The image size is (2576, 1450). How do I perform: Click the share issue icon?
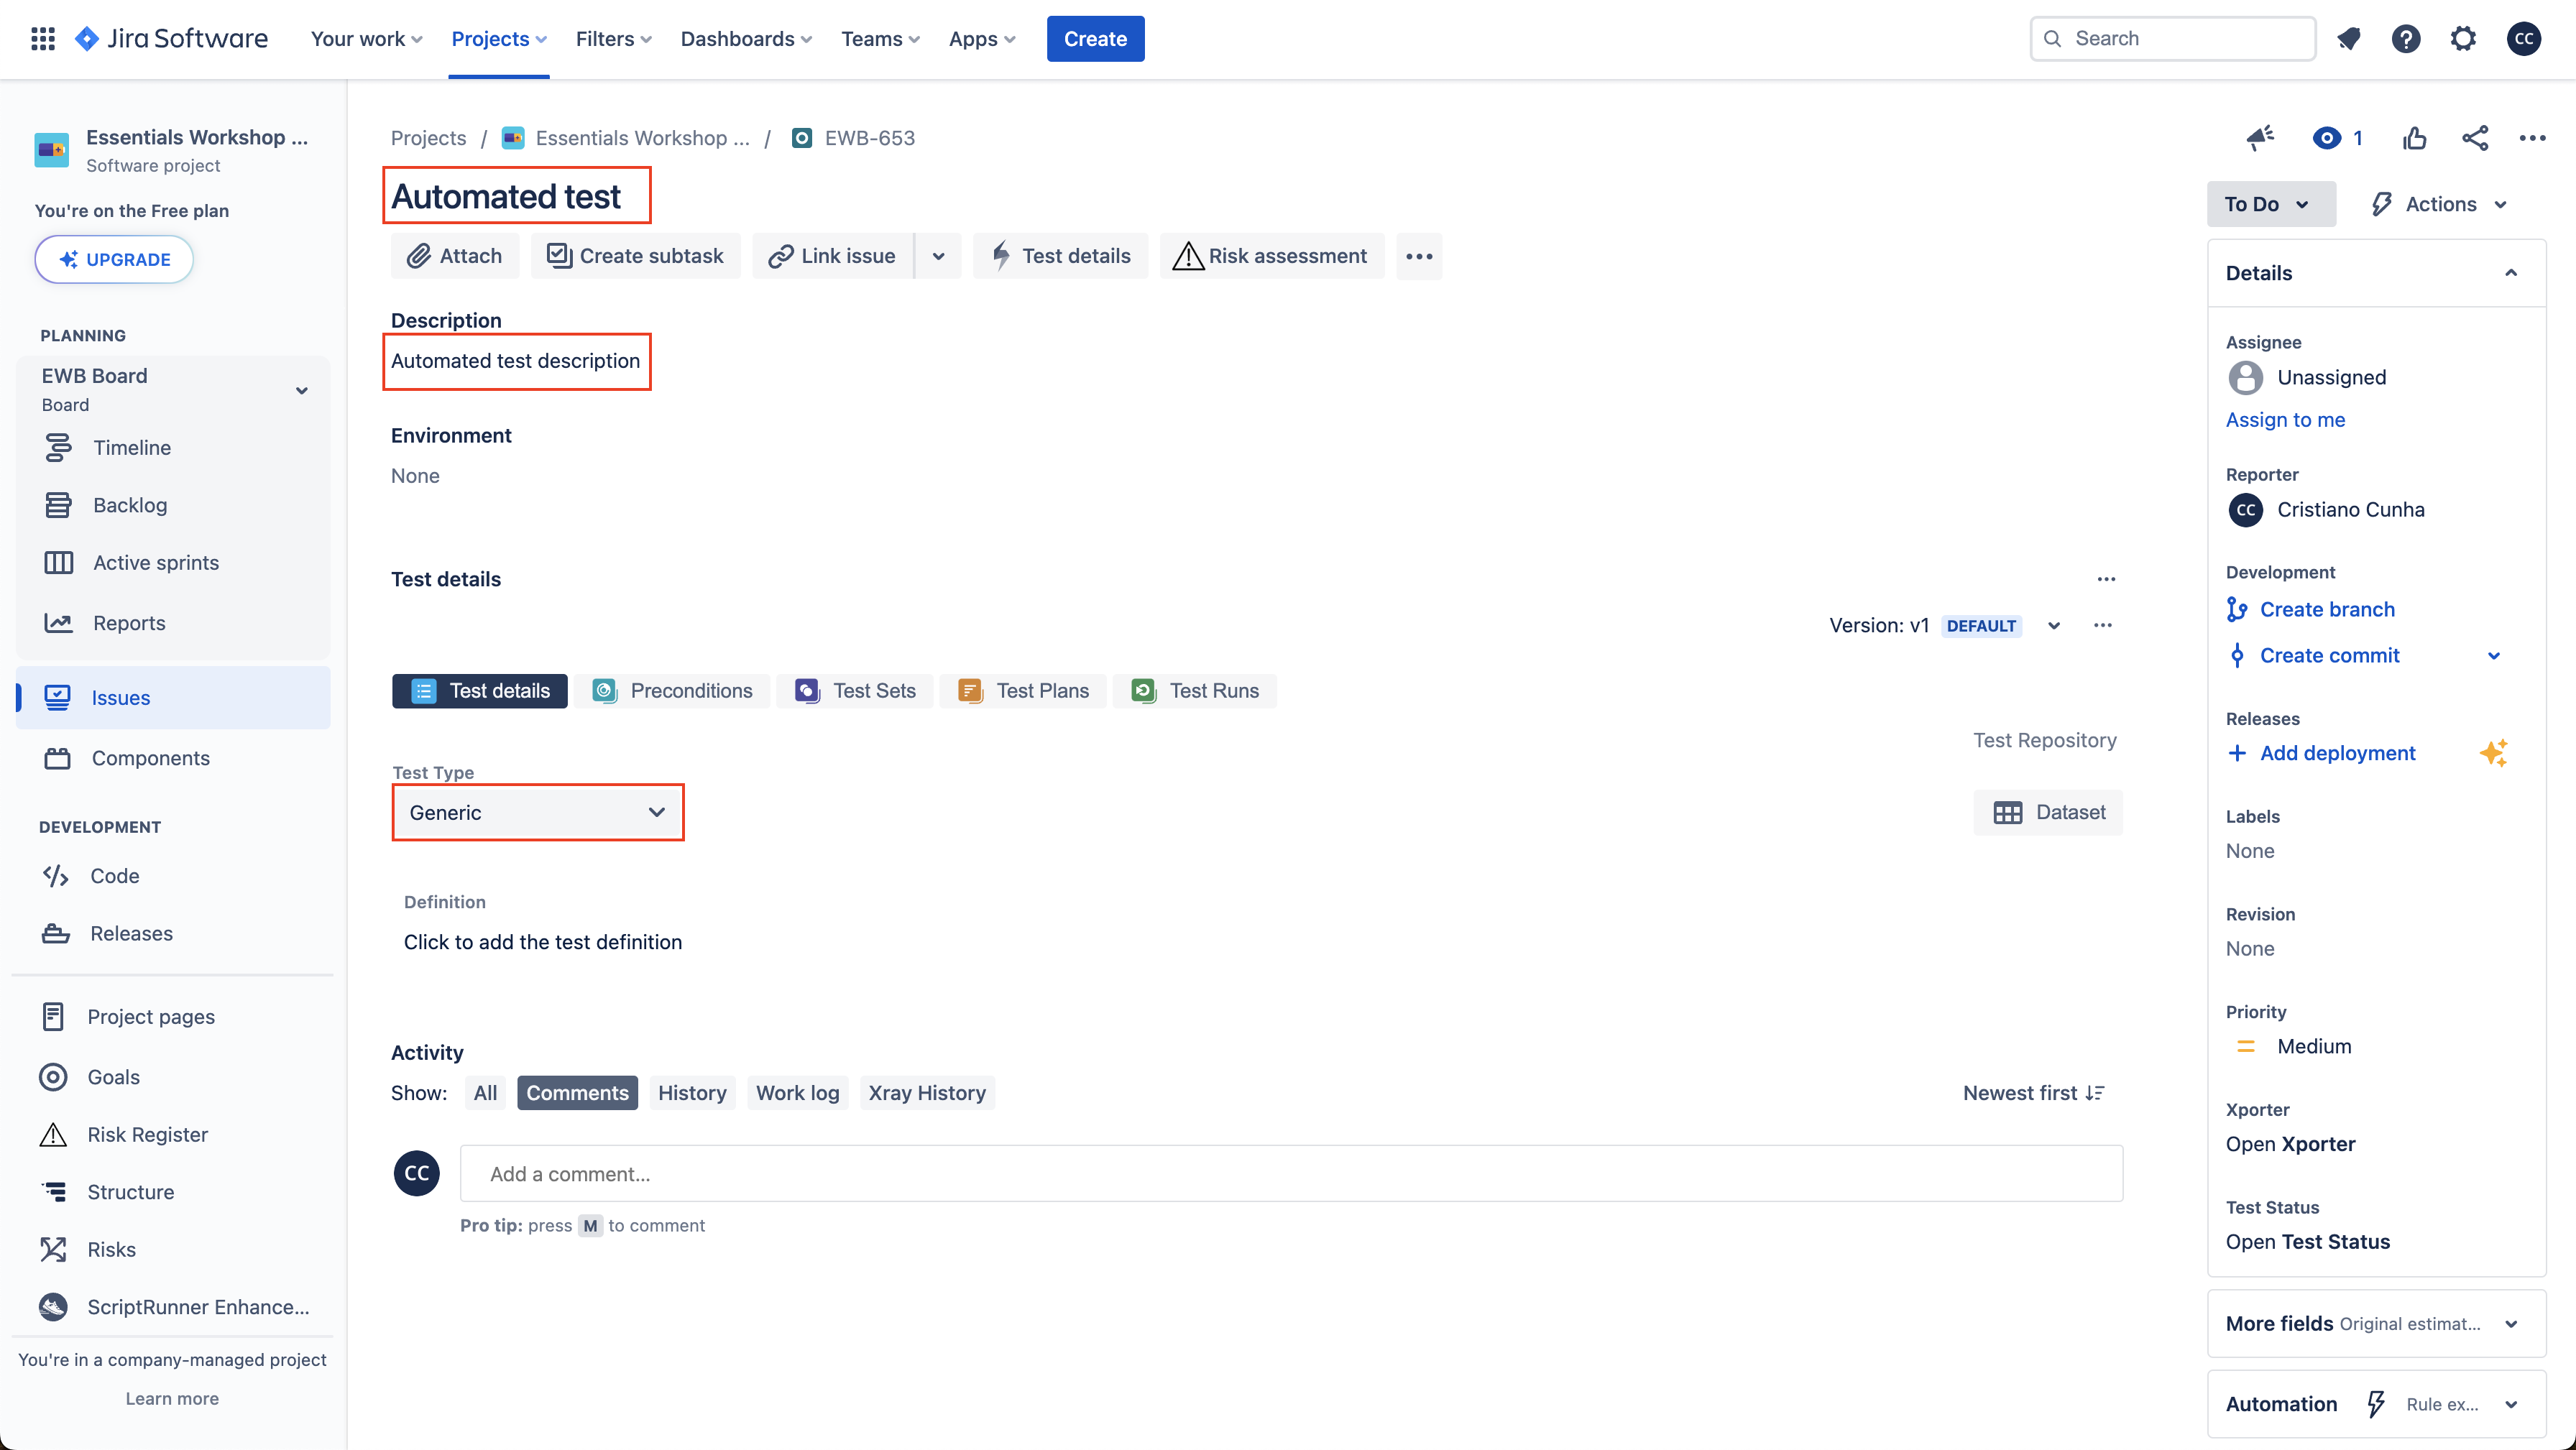click(x=2475, y=138)
